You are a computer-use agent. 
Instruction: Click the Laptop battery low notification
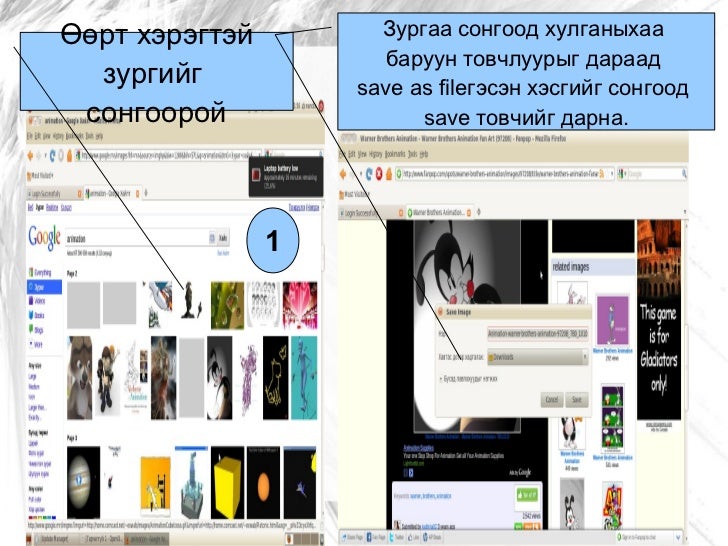(286, 176)
